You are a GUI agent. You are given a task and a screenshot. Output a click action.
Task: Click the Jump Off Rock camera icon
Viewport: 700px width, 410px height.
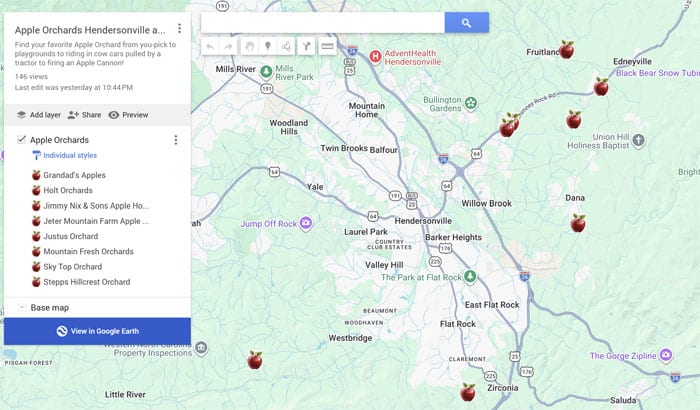pos(306,223)
